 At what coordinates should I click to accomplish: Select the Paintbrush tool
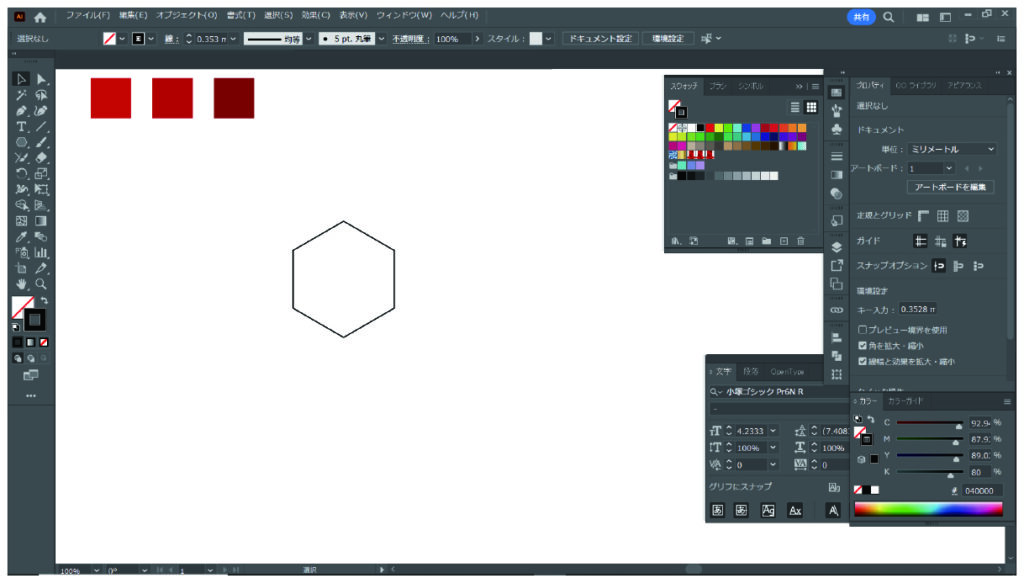[41, 142]
